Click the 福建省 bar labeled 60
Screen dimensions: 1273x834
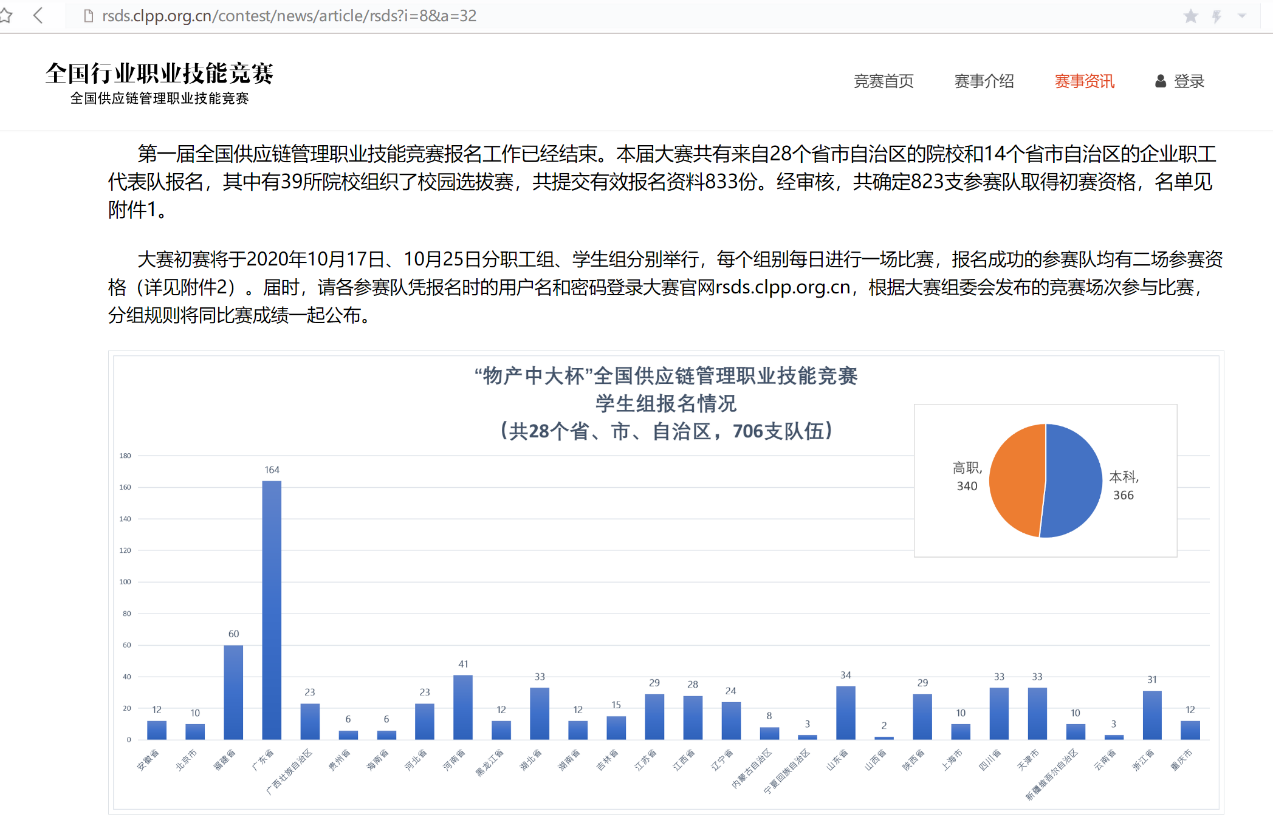point(233,692)
